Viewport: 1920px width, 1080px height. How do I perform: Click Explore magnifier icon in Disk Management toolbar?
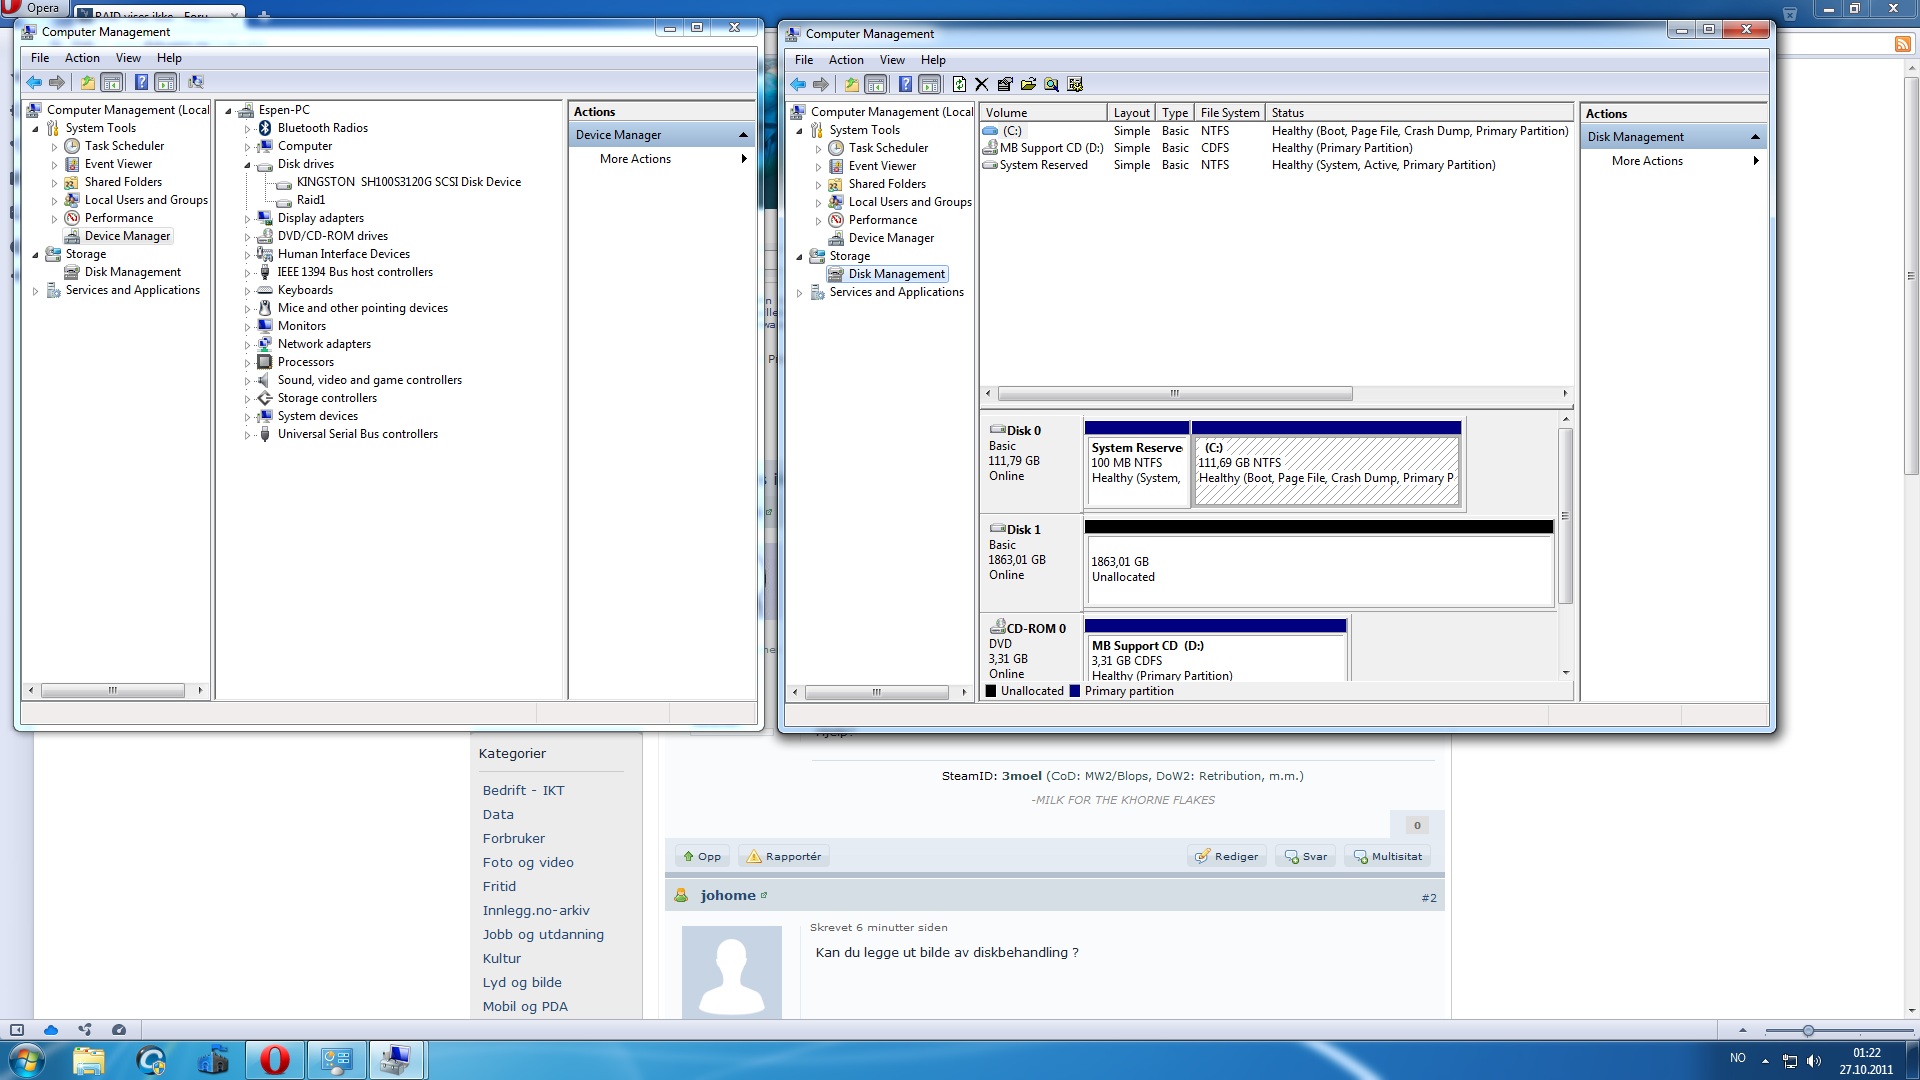pyautogui.click(x=1051, y=84)
